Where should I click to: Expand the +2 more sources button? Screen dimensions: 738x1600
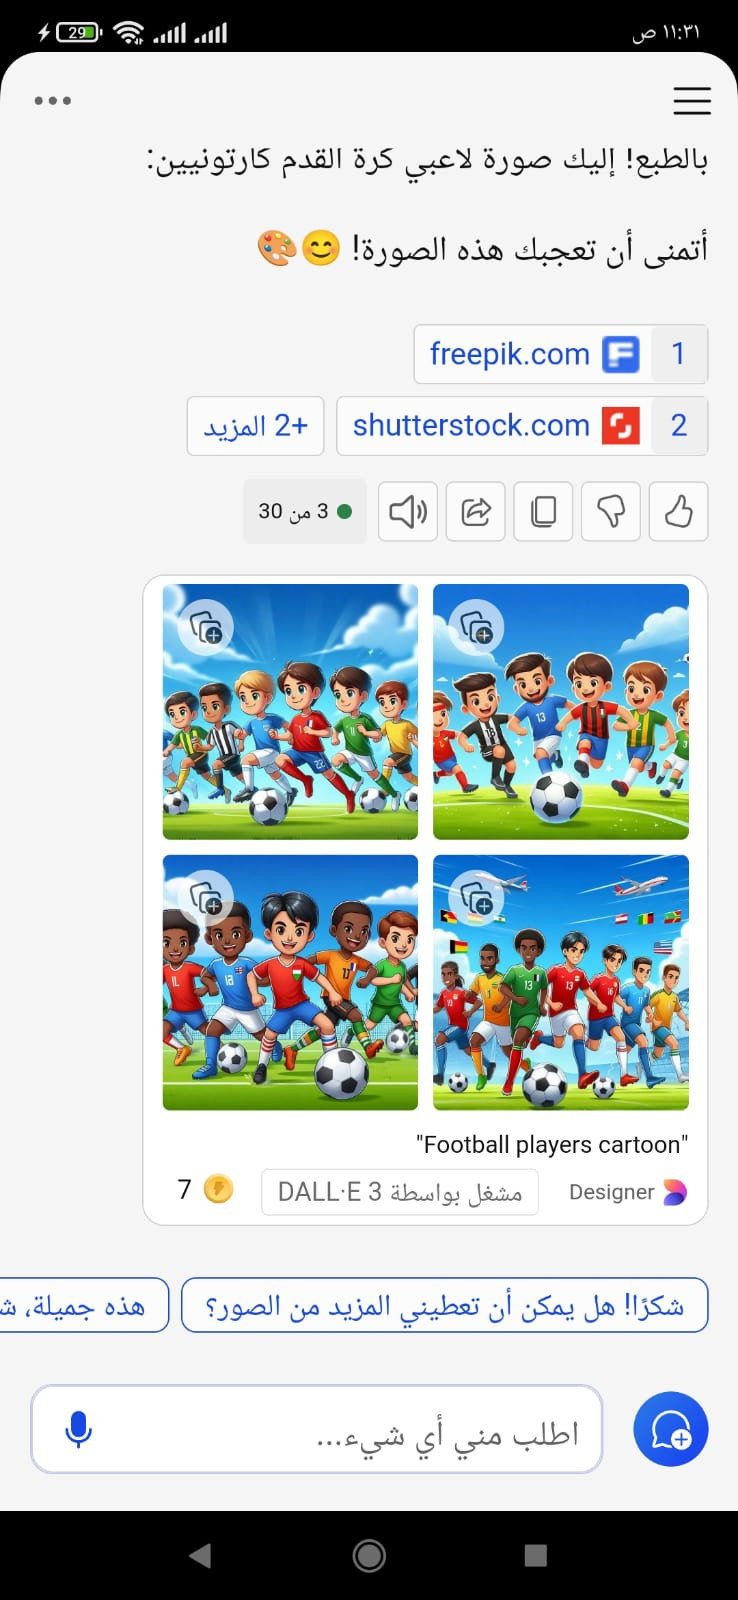[255, 426]
